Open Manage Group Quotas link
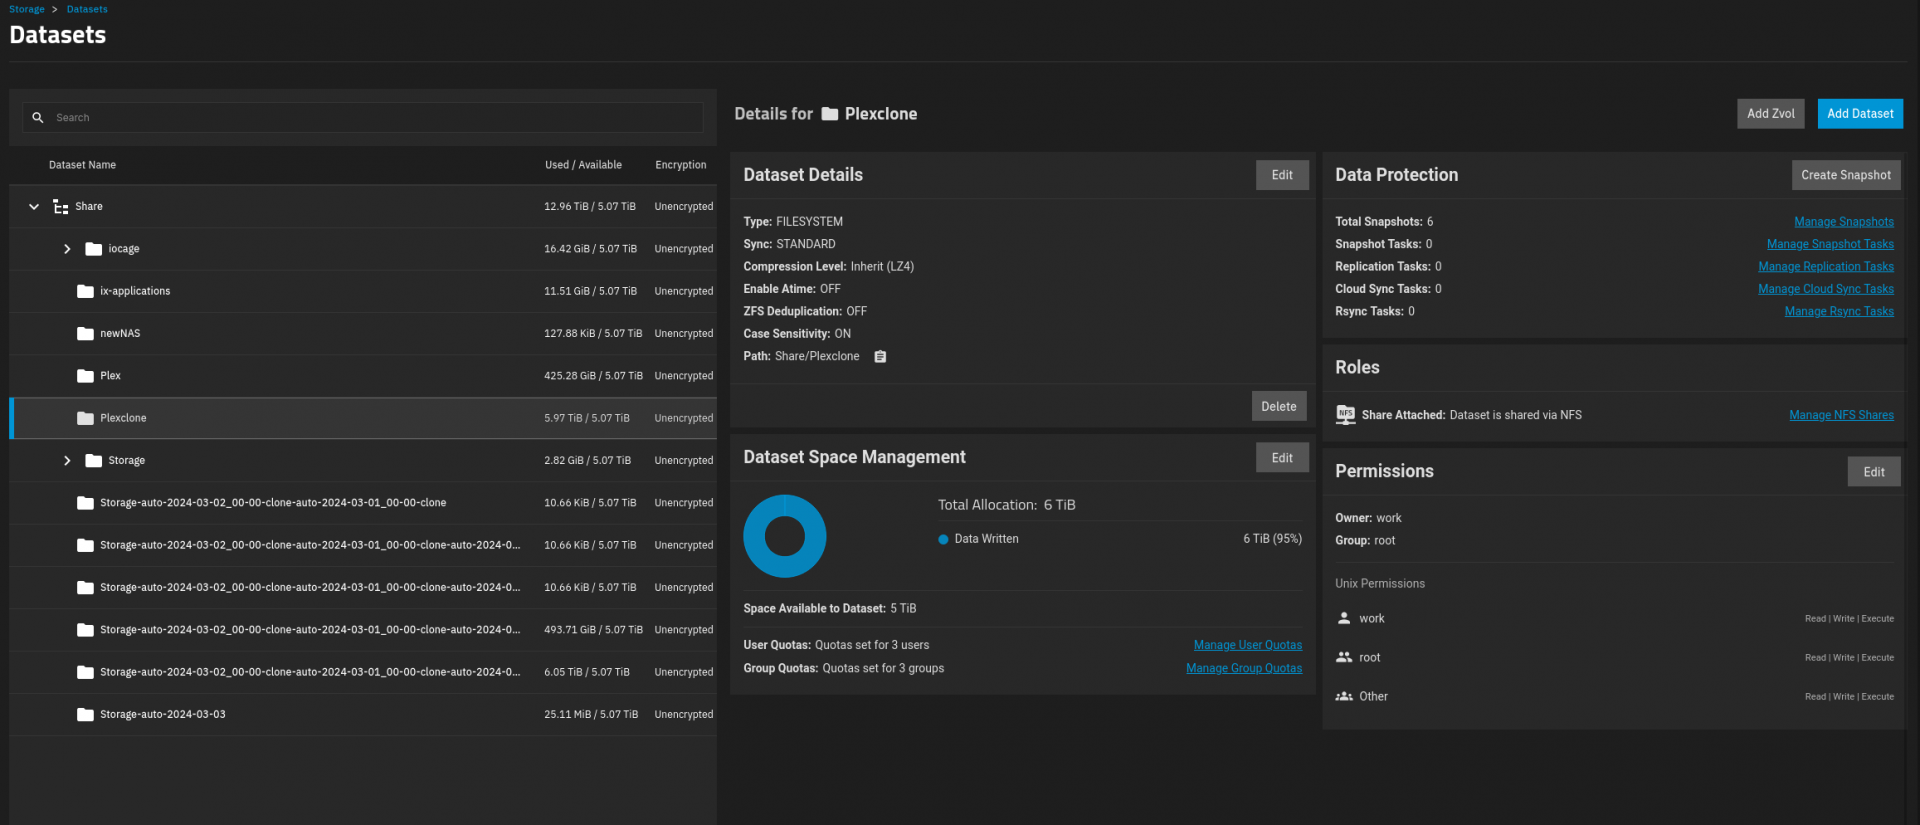Viewport: 1920px width, 825px height. pyautogui.click(x=1244, y=668)
